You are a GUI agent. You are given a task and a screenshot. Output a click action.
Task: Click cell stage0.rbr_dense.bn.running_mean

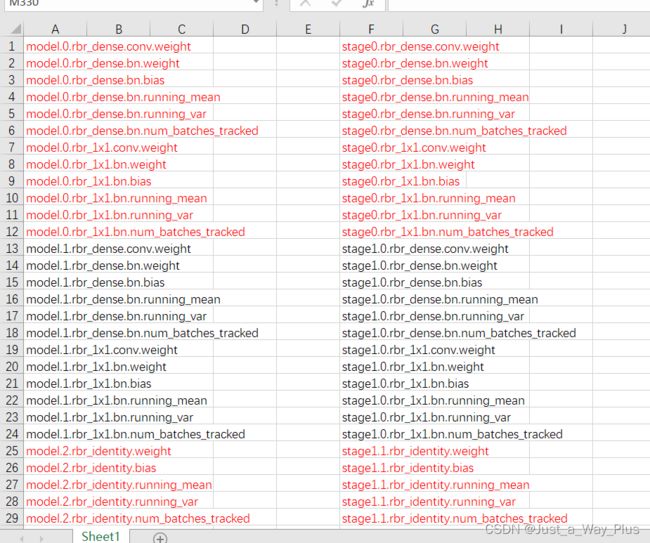click(x=435, y=97)
